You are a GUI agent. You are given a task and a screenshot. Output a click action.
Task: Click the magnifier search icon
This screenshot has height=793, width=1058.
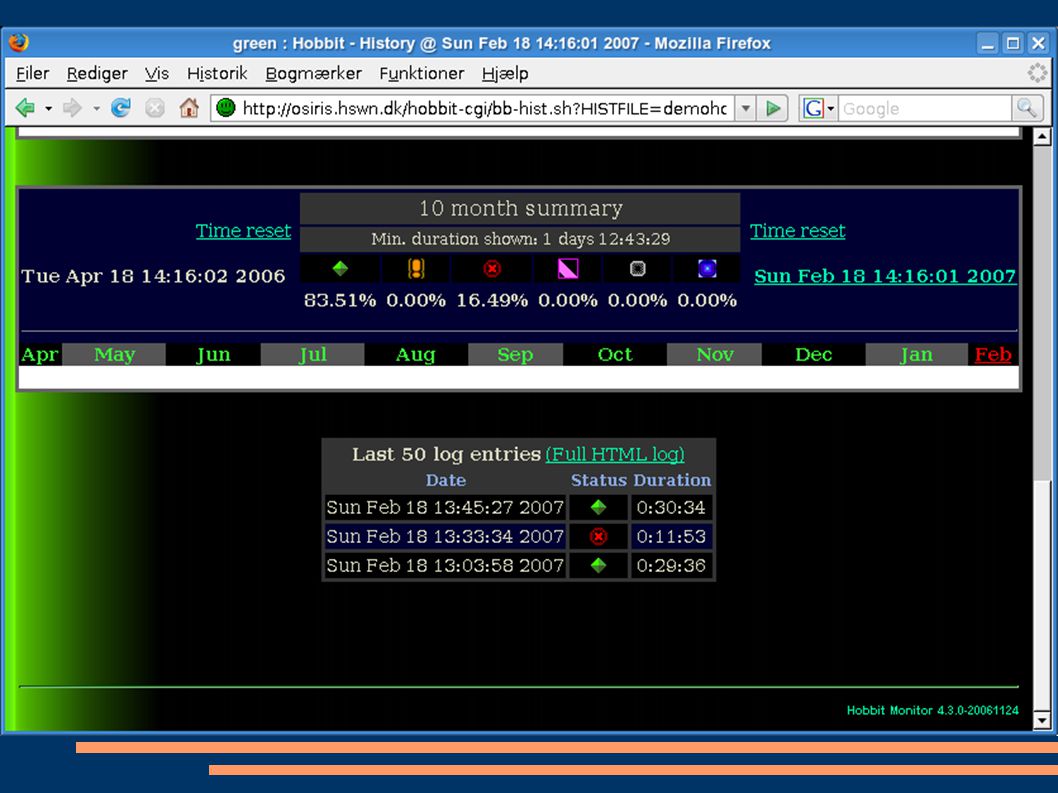(x=1027, y=108)
